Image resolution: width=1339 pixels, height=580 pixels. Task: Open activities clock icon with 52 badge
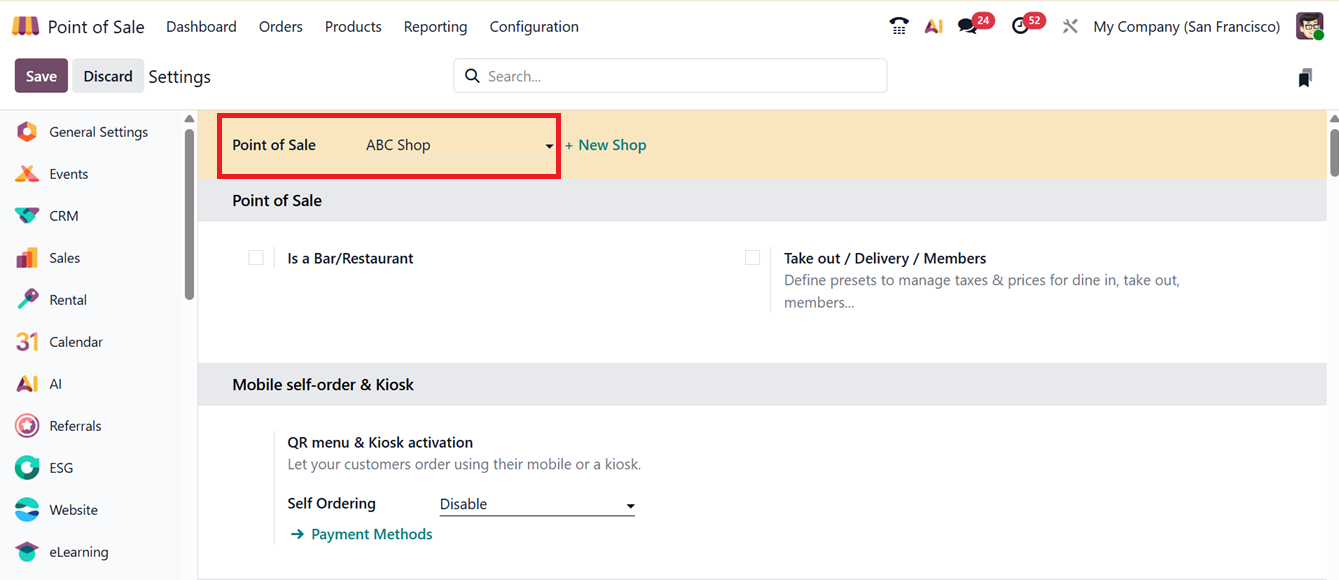(x=1021, y=27)
